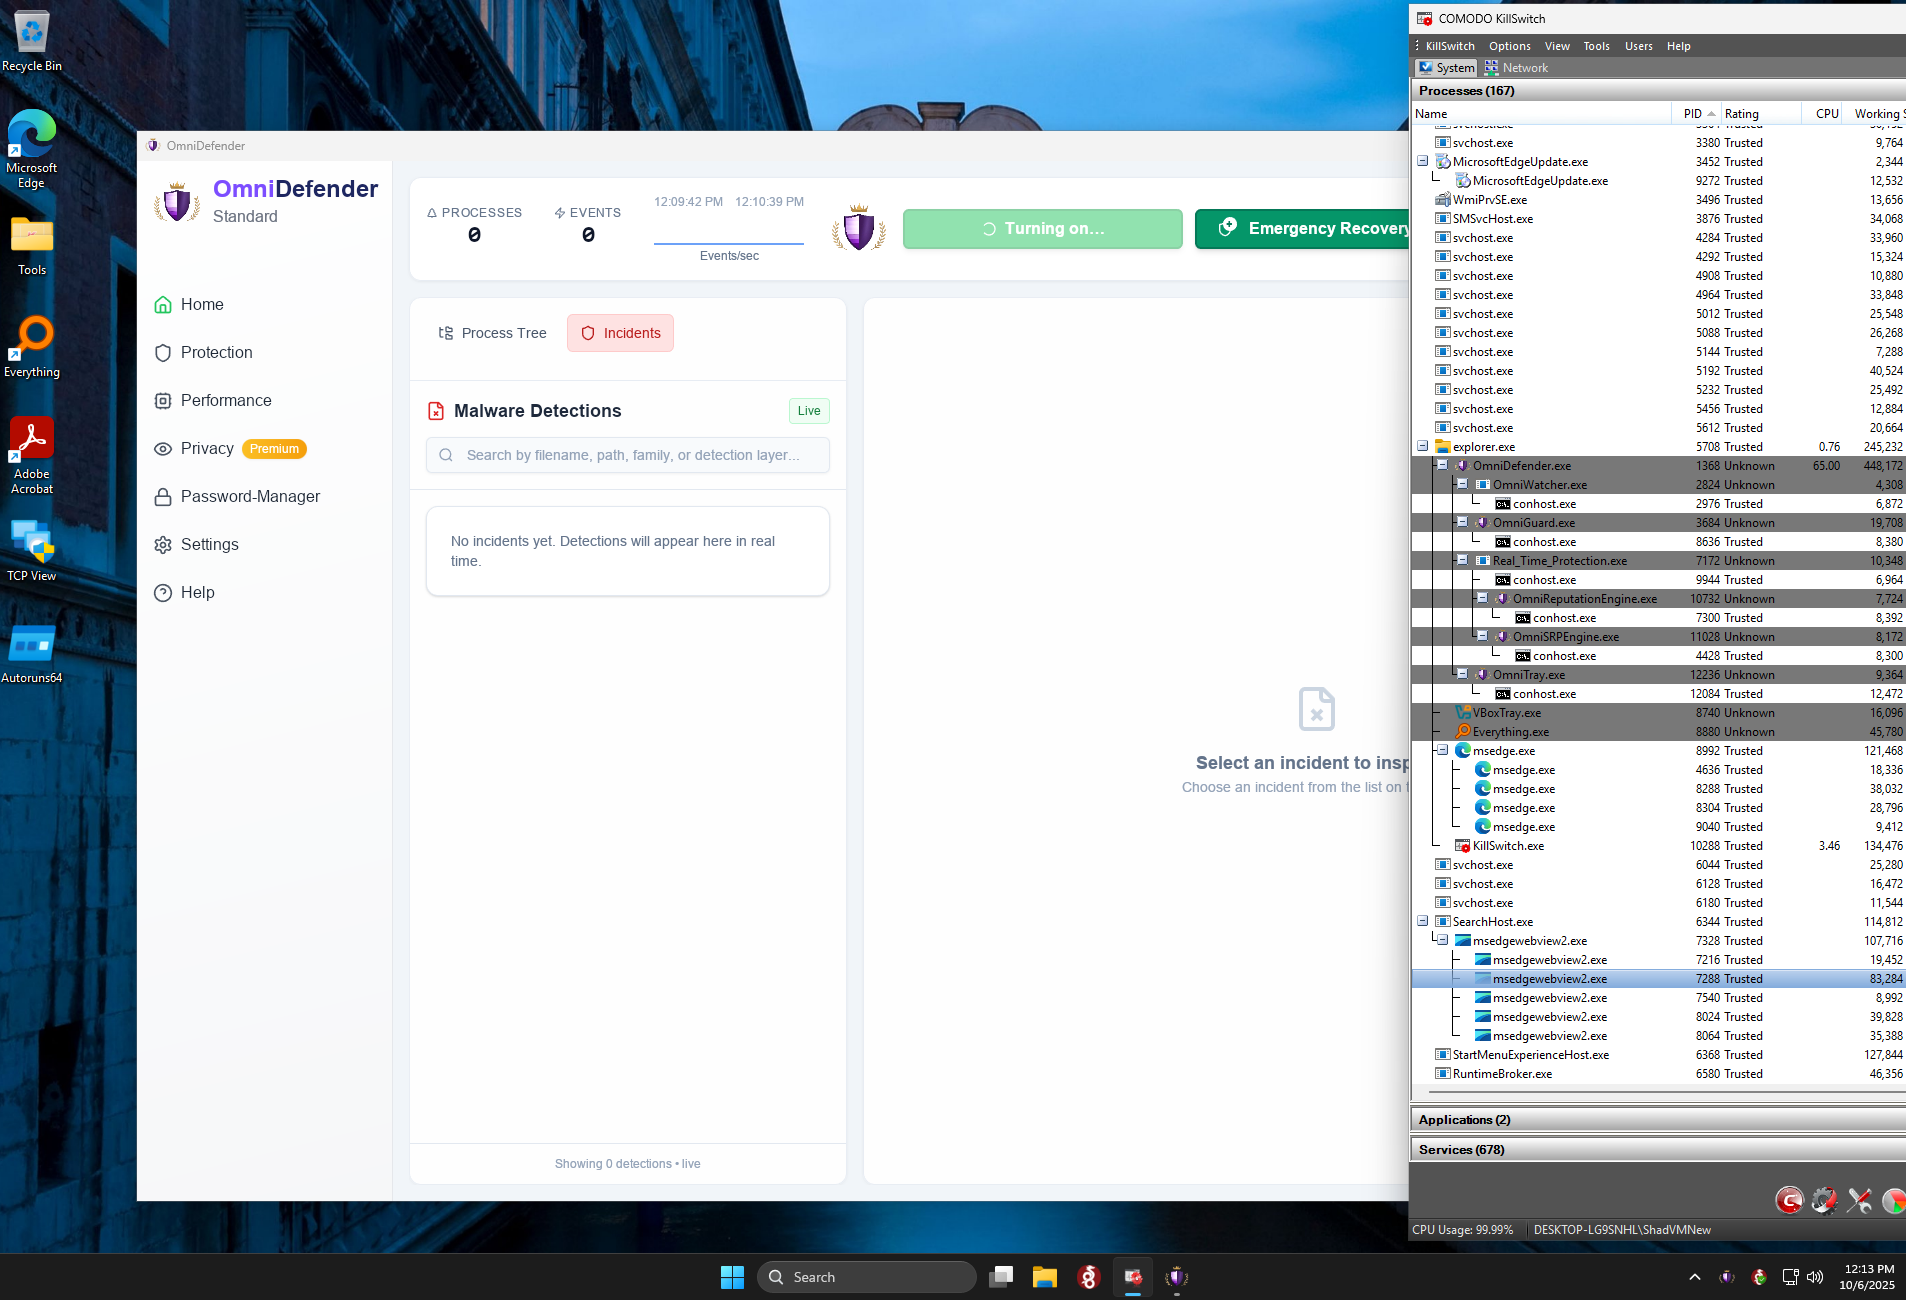
Task: Open Recycle Bin desktop icon
Action: tap(32, 41)
